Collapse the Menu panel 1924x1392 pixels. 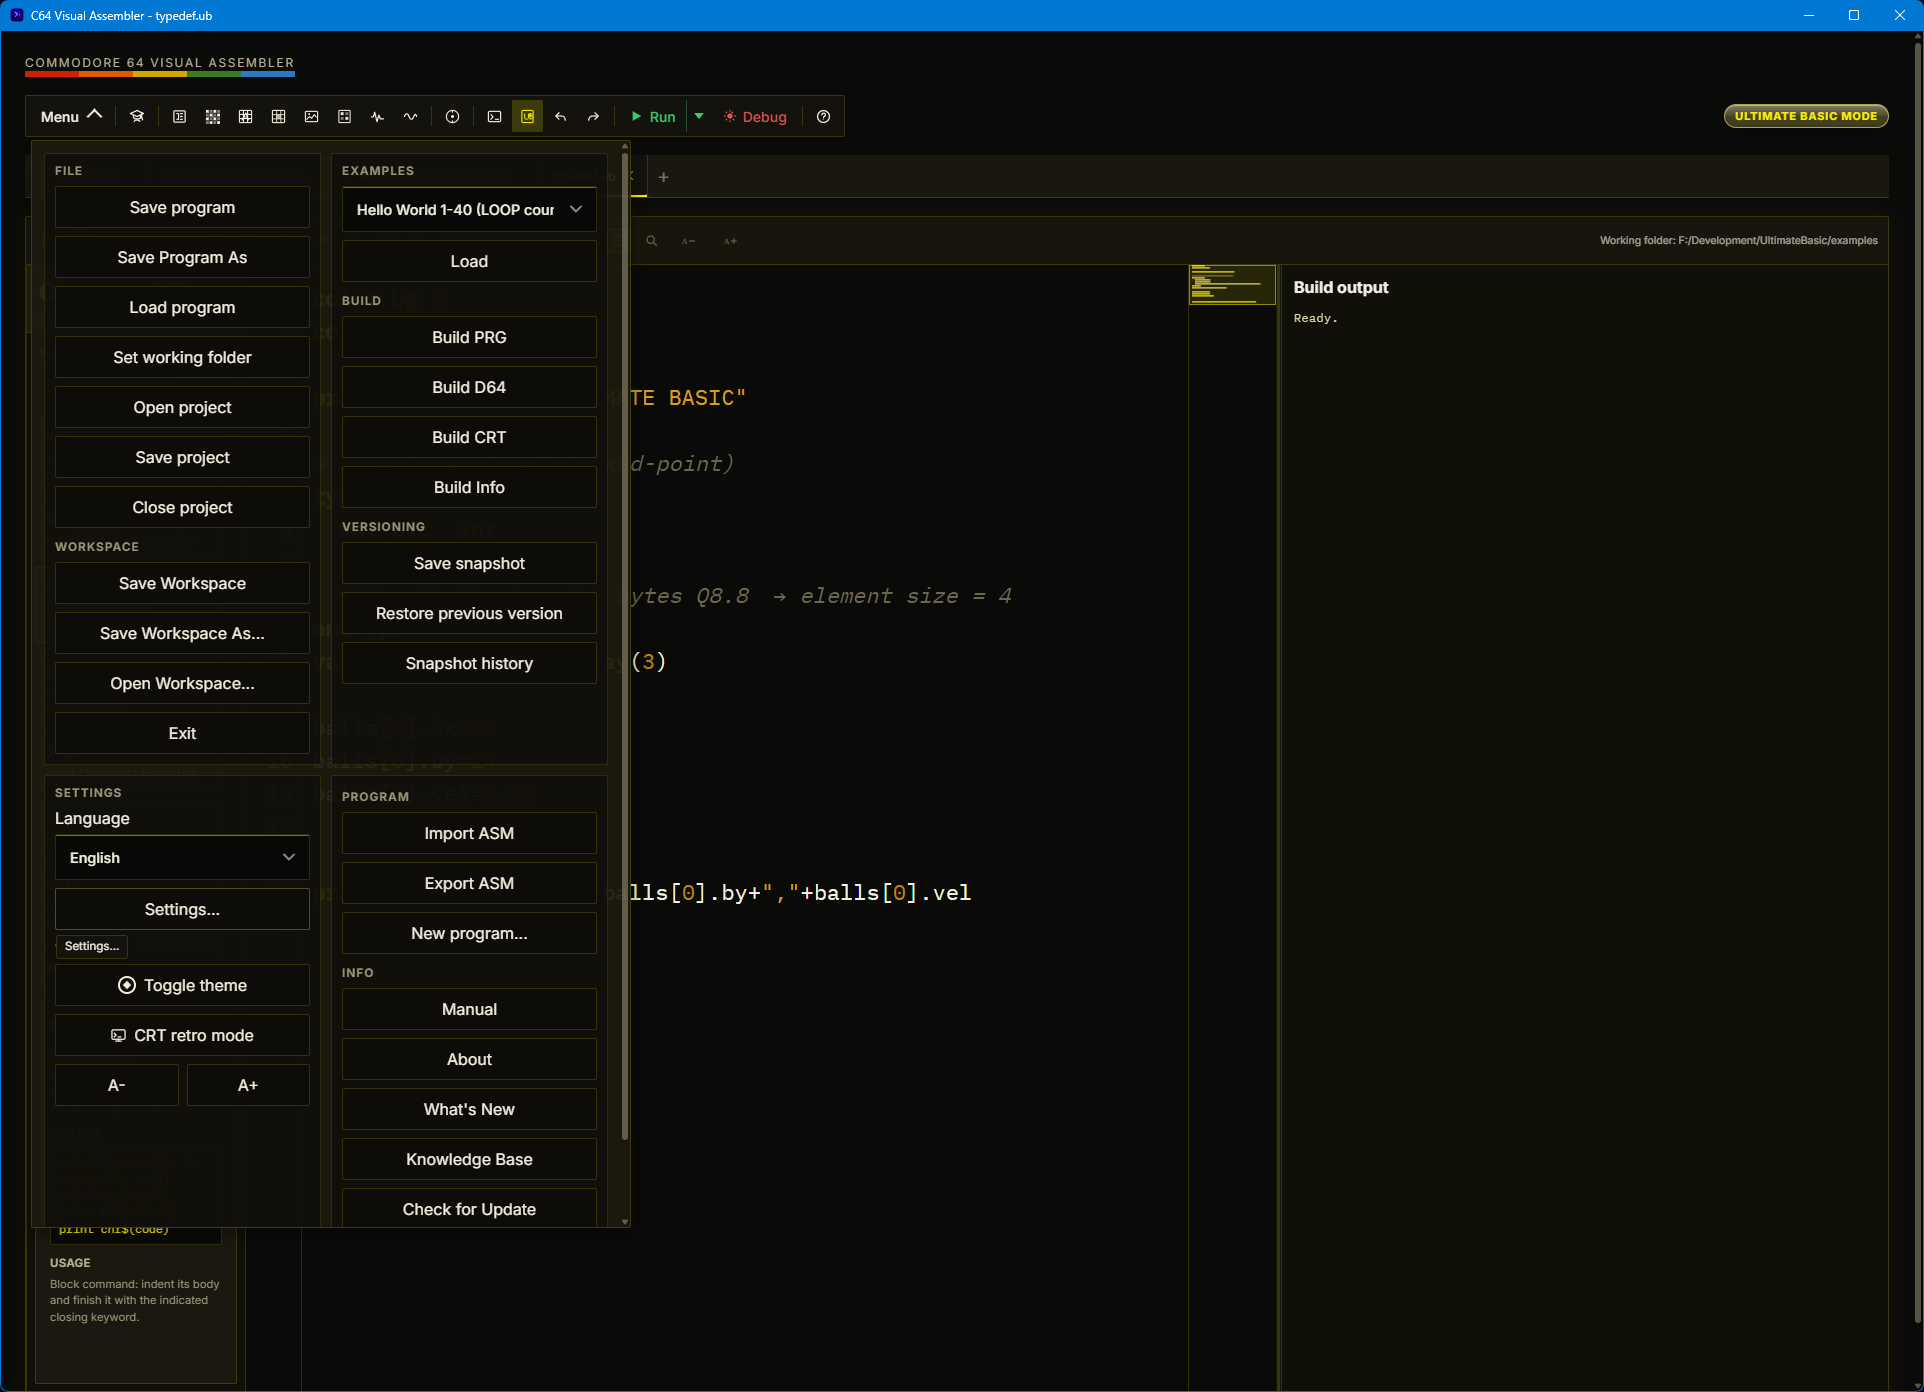(71, 117)
